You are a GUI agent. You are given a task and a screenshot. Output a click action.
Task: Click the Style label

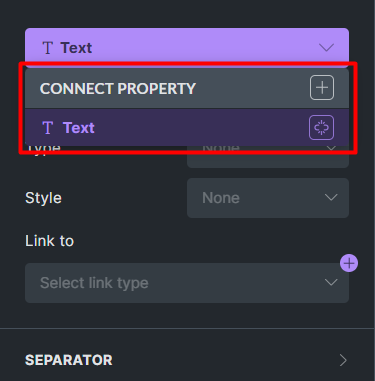tap(43, 198)
